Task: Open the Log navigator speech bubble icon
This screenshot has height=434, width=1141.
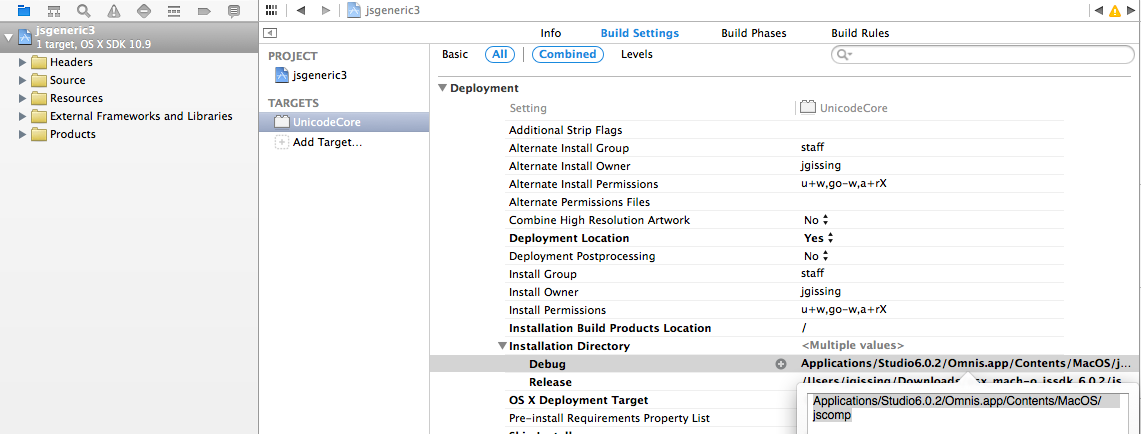Action: (x=234, y=11)
